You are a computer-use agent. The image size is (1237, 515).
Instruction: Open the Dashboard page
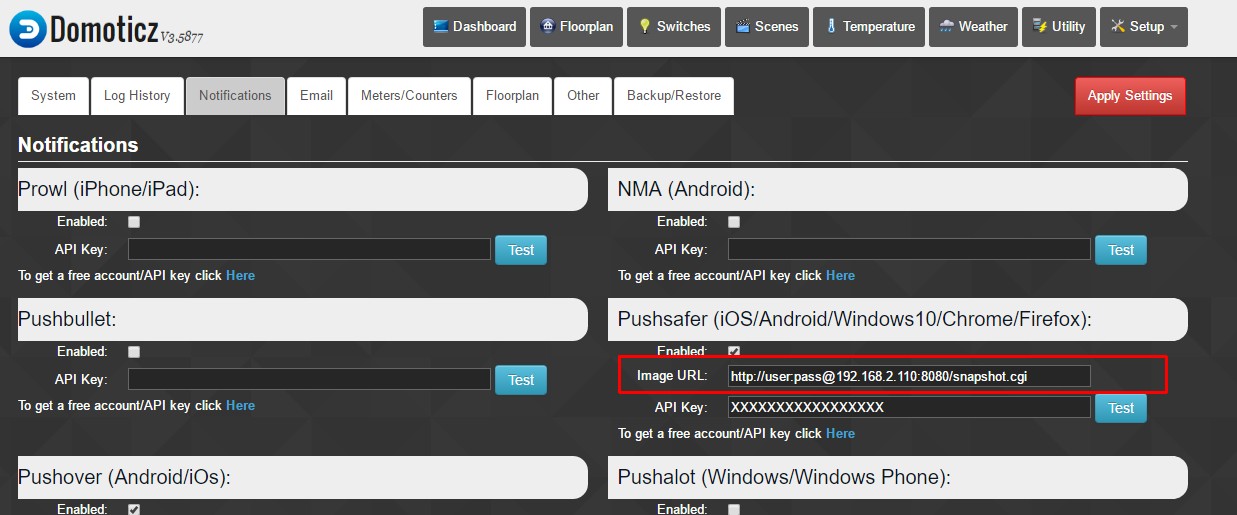pos(475,27)
